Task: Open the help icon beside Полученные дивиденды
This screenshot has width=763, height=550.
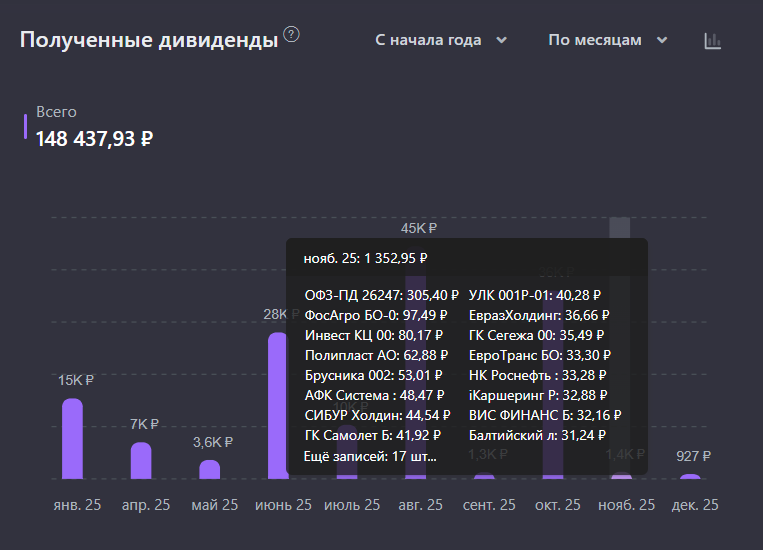Action: click(x=291, y=35)
